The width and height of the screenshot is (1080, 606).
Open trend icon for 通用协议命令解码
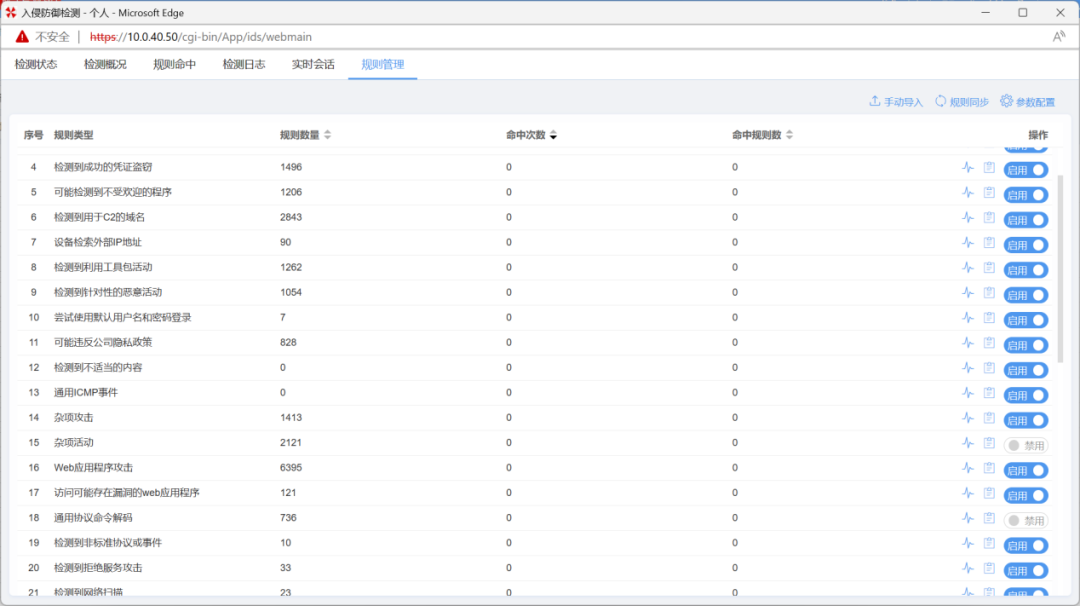(968, 518)
